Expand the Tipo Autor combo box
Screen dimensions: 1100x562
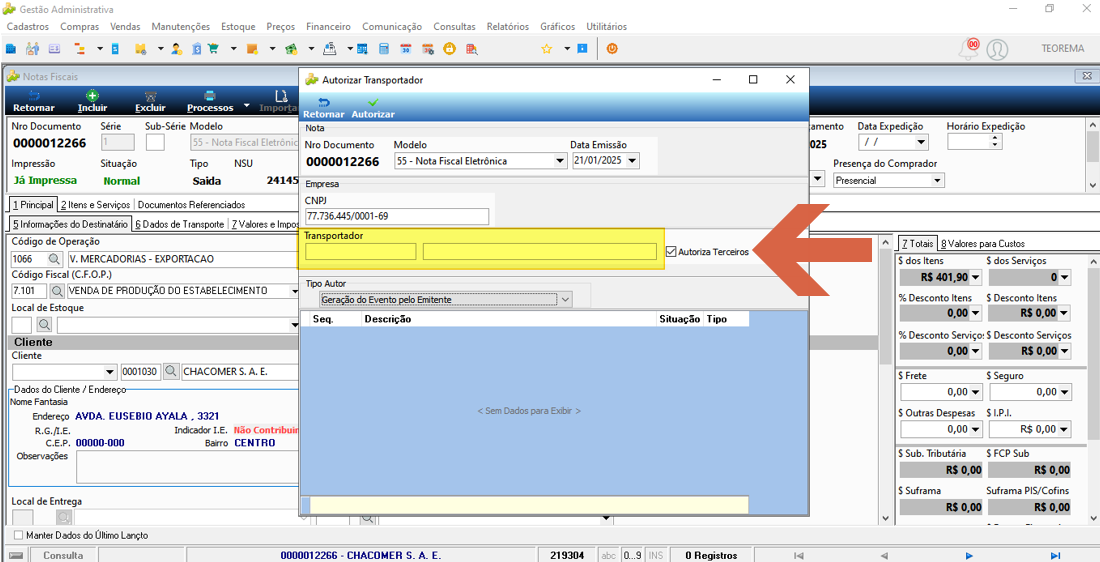click(565, 300)
